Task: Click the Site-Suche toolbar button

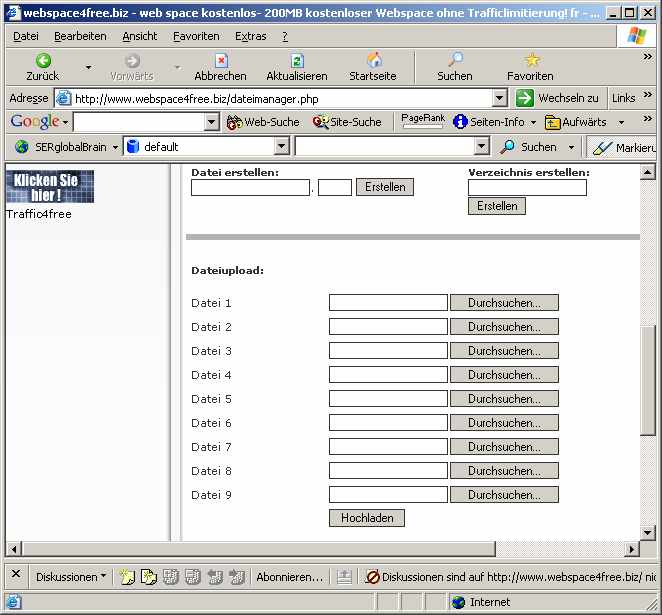Action: coord(347,122)
